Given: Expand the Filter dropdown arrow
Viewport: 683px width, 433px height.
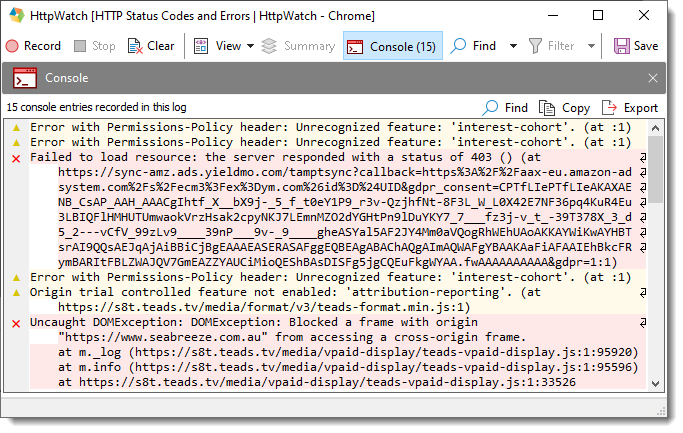Looking at the screenshot, I should point(591,46).
